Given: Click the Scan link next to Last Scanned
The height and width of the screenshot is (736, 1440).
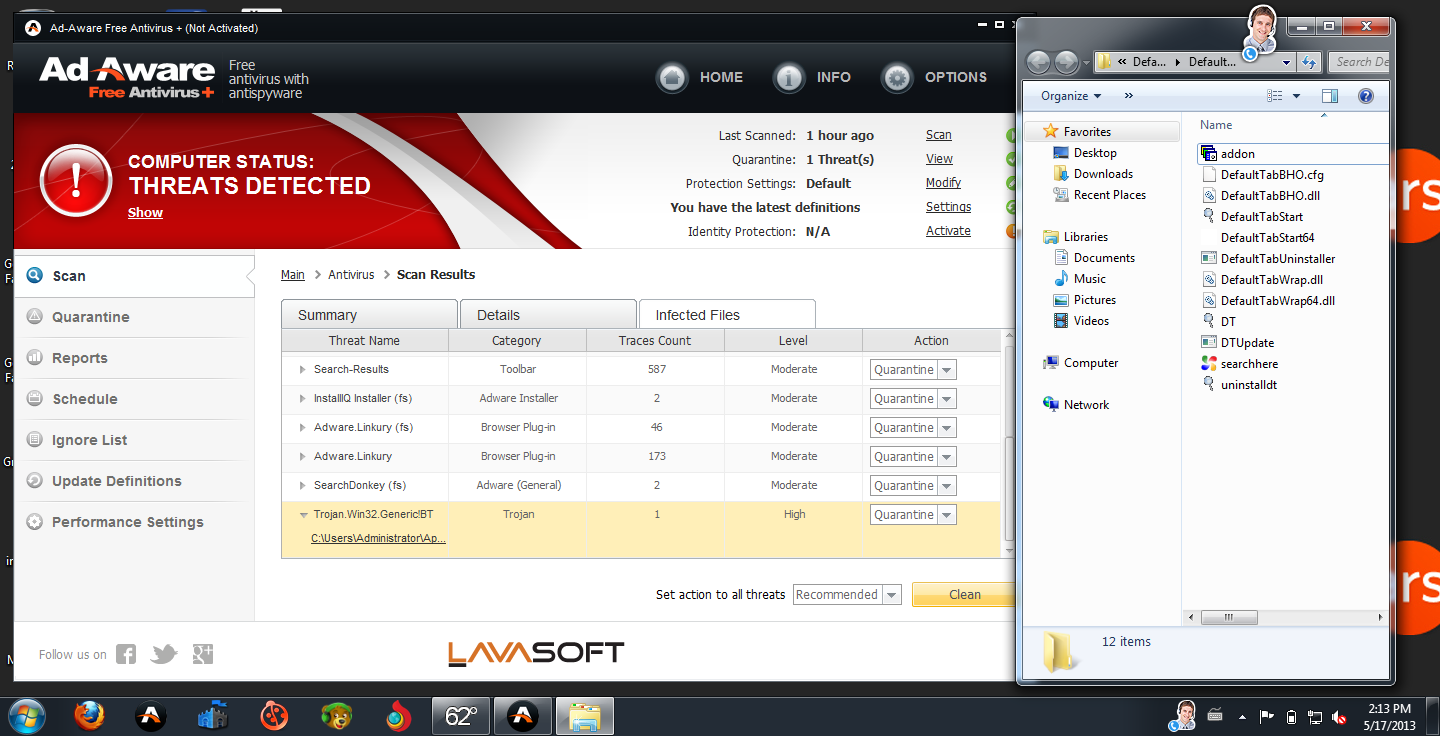Looking at the screenshot, I should 938,135.
